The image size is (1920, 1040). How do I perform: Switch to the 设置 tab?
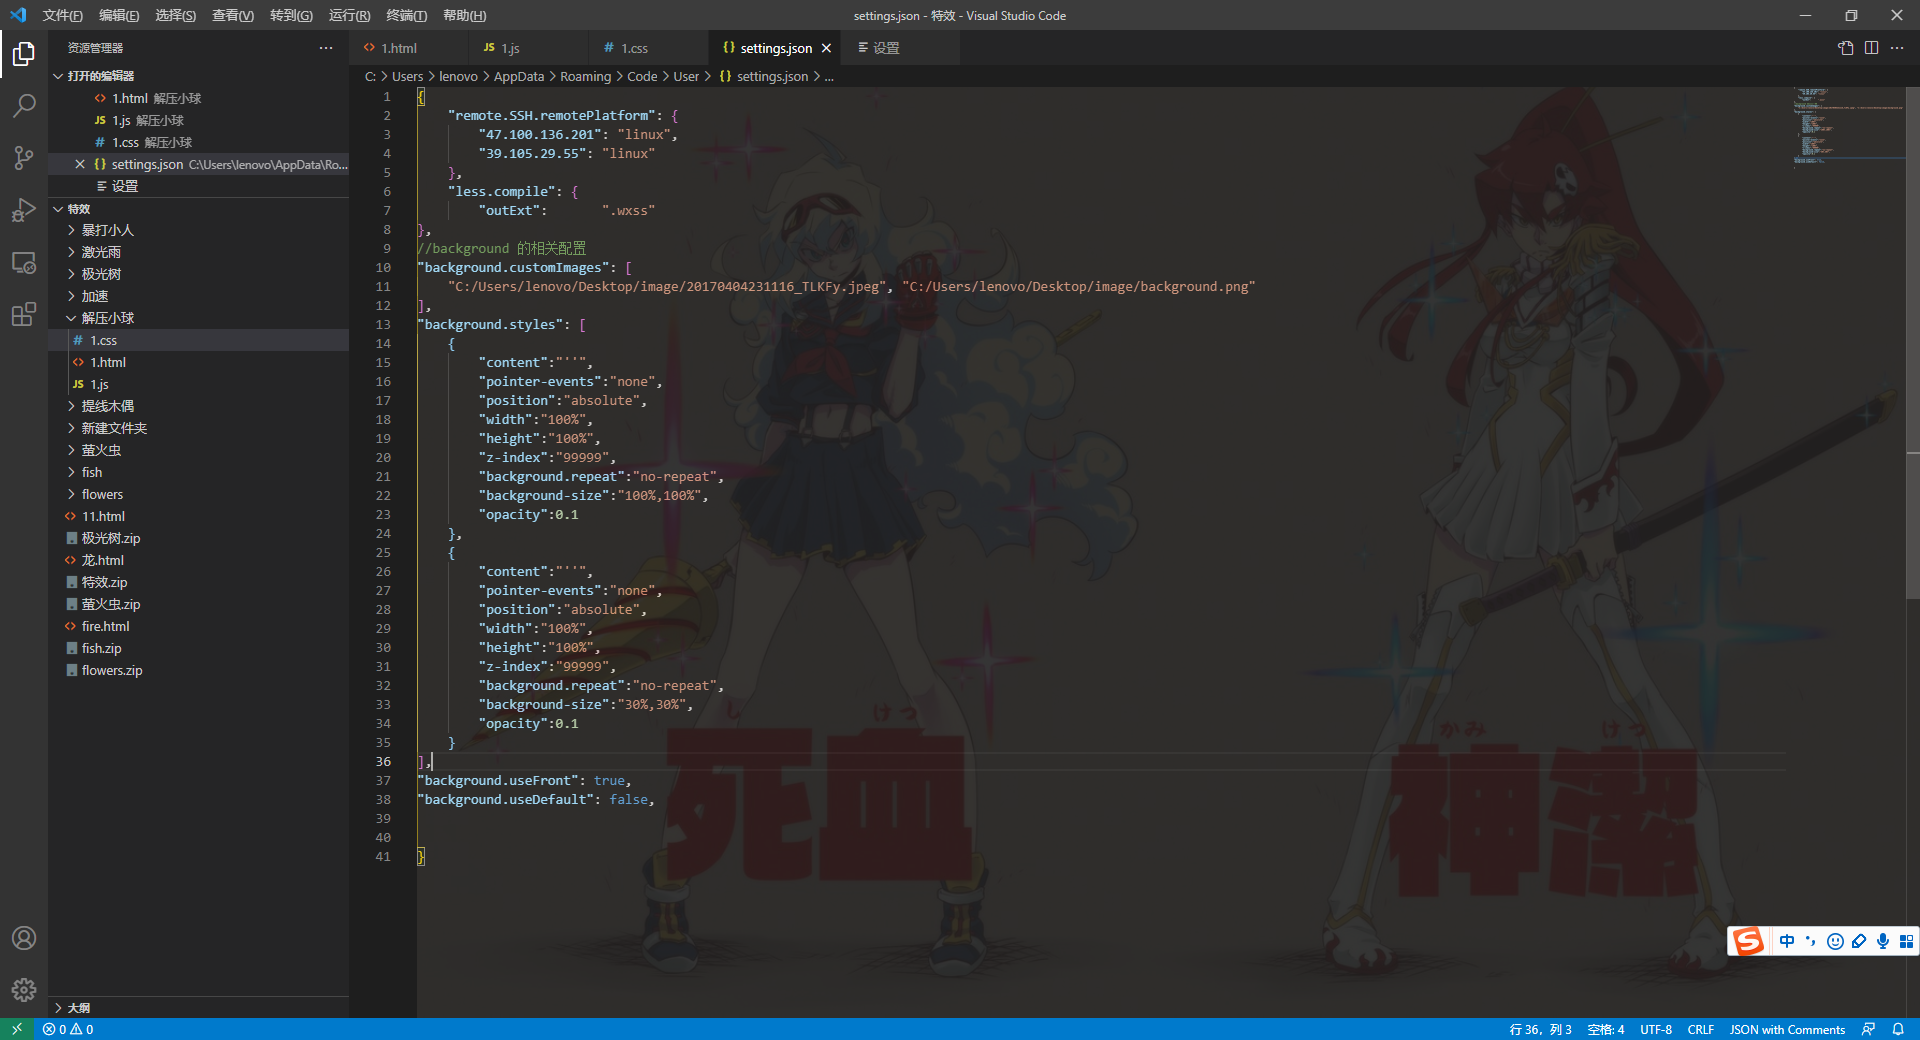point(900,48)
